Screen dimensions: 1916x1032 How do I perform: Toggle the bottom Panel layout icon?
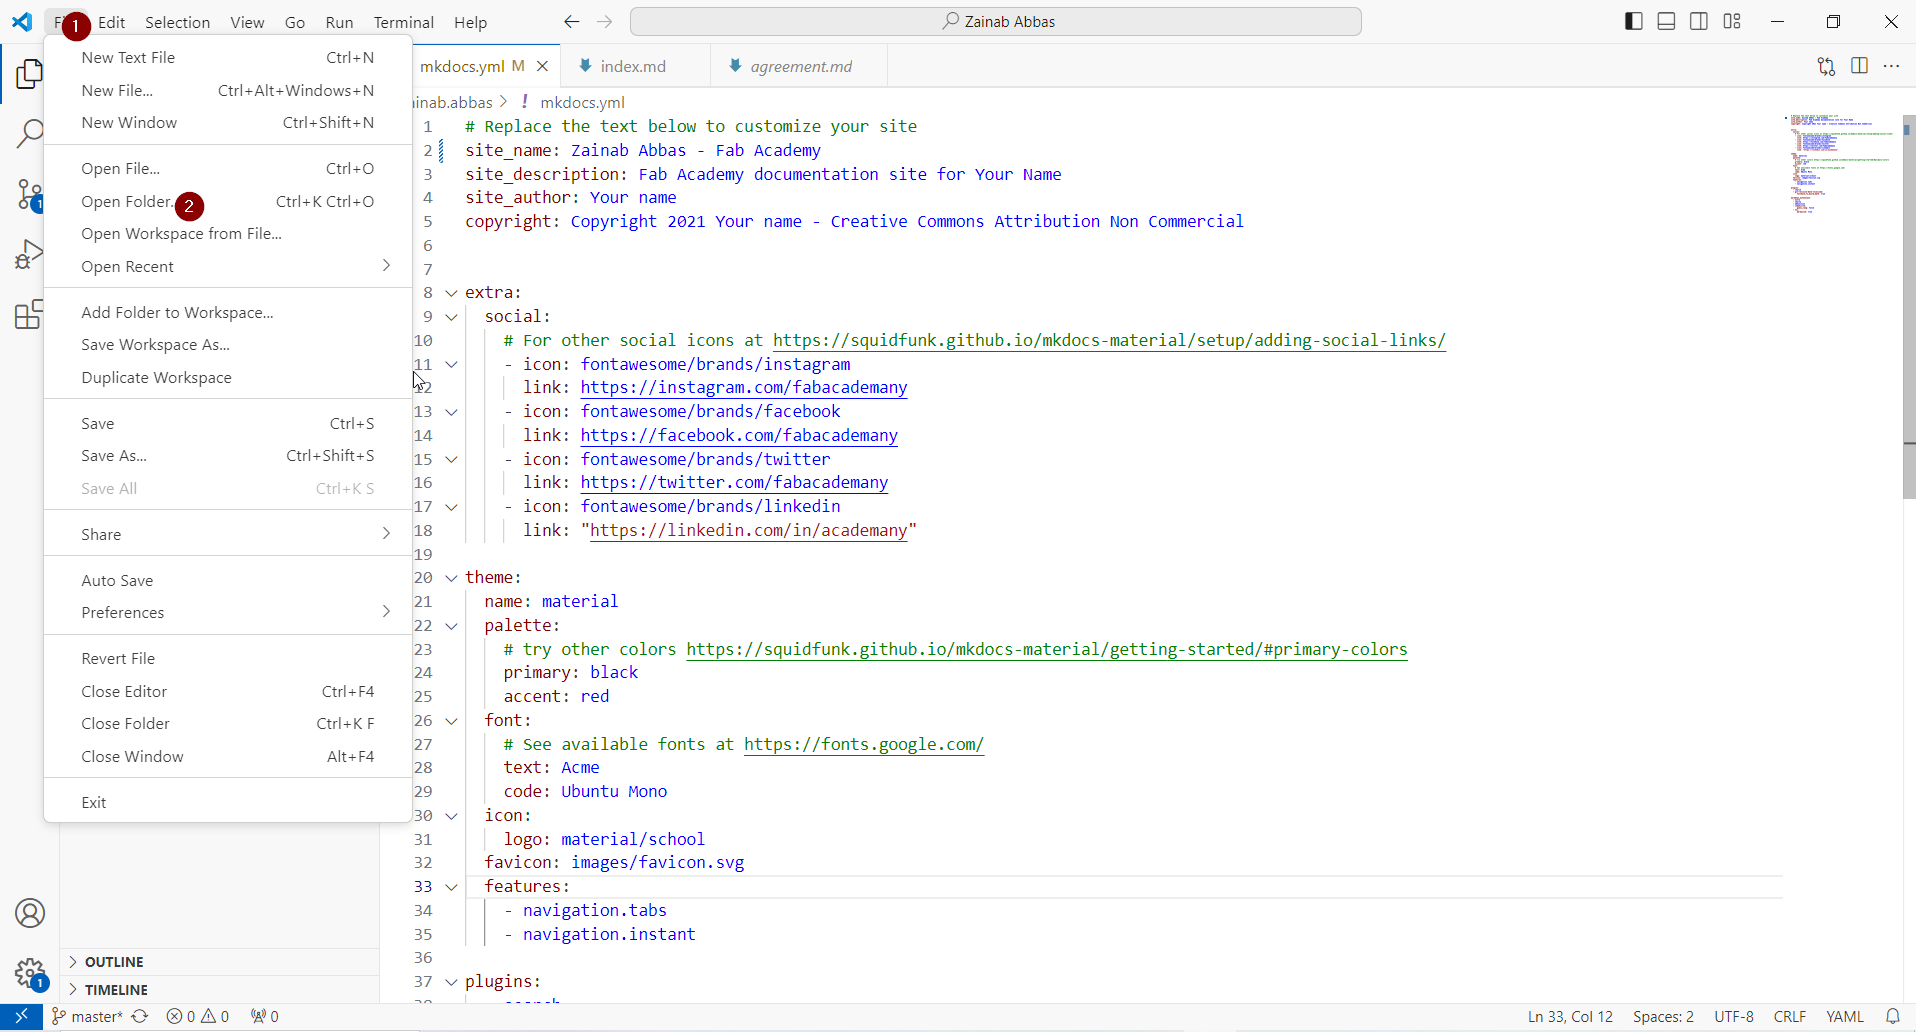tap(1666, 21)
